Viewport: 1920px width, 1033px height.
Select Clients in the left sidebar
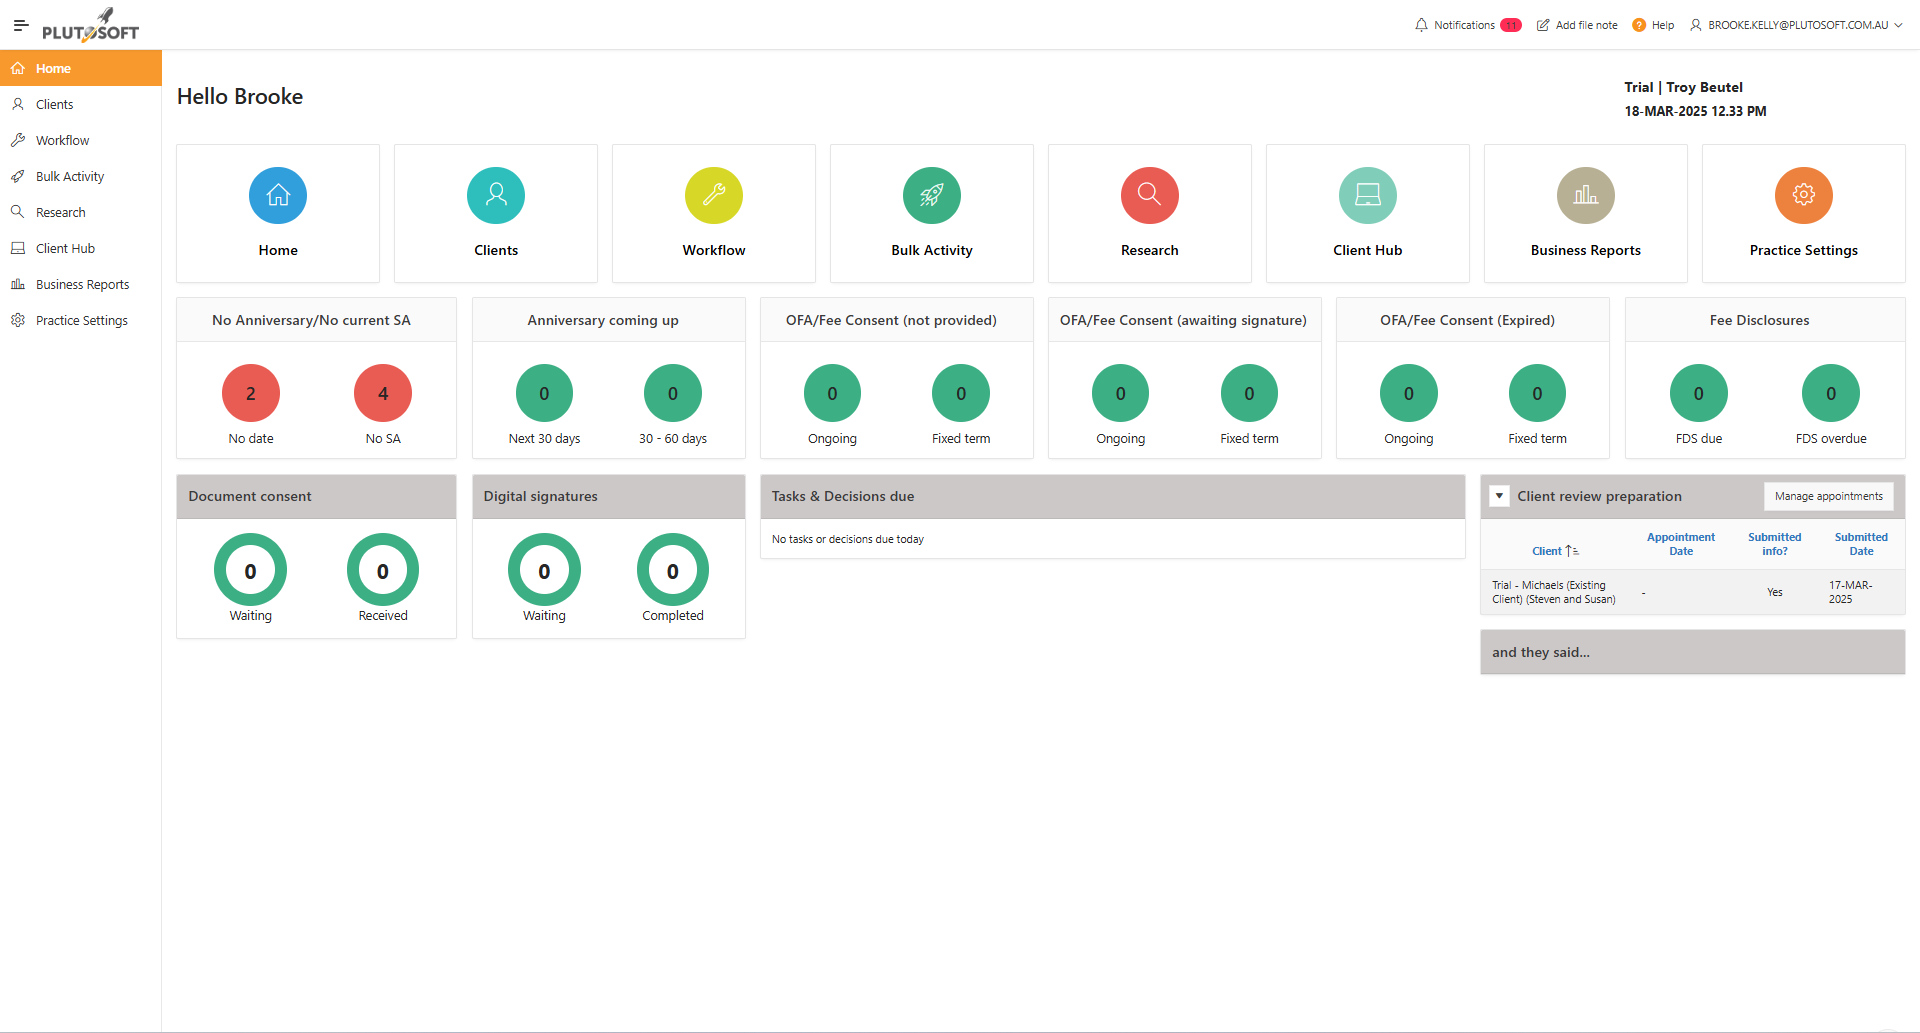click(x=54, y=103)
